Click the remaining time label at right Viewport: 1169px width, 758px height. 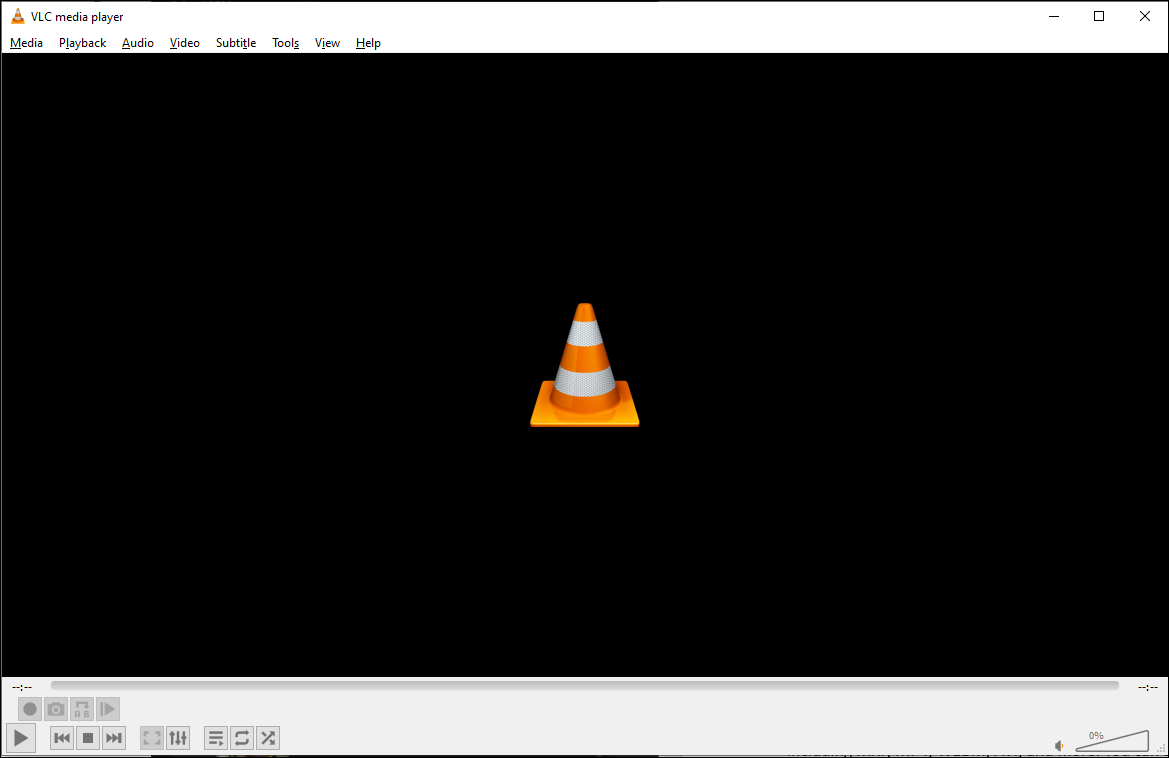pos(1147,686)
